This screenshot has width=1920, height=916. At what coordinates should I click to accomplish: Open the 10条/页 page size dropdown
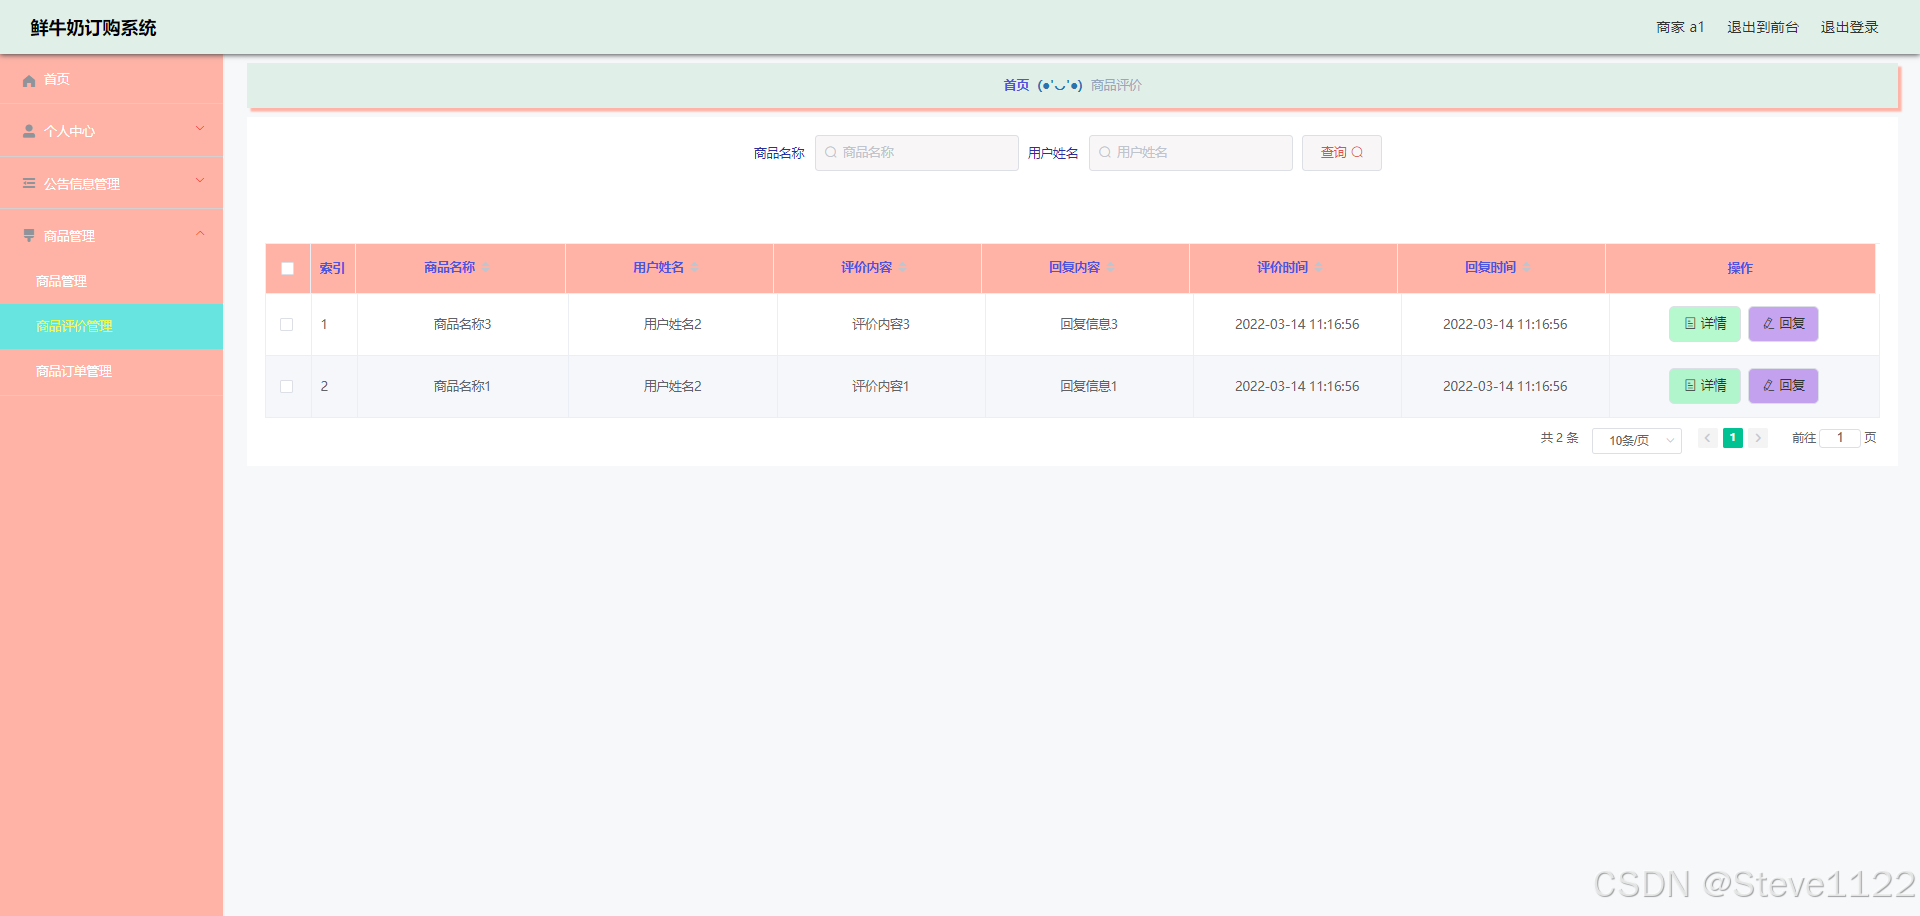click(x=1637, y=440)
